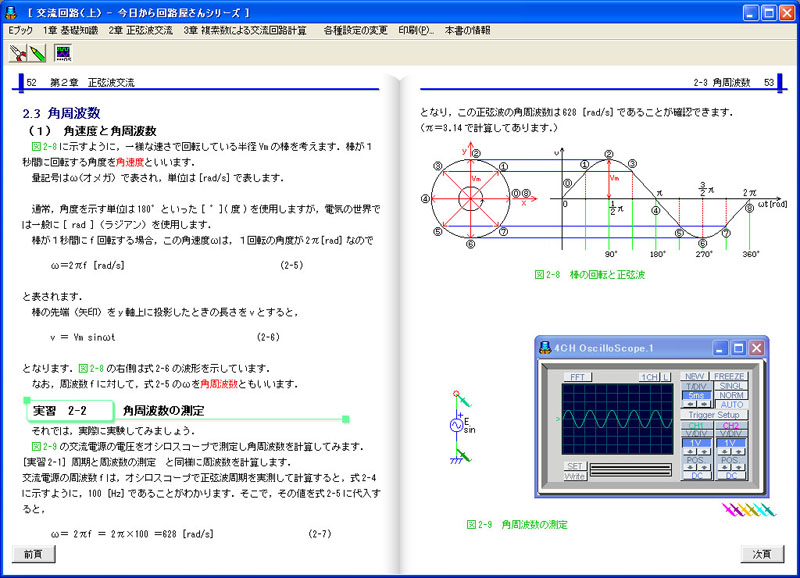The image size is (800, 578).
Task: Select the E sin AC source symbol
Action: 457,424
